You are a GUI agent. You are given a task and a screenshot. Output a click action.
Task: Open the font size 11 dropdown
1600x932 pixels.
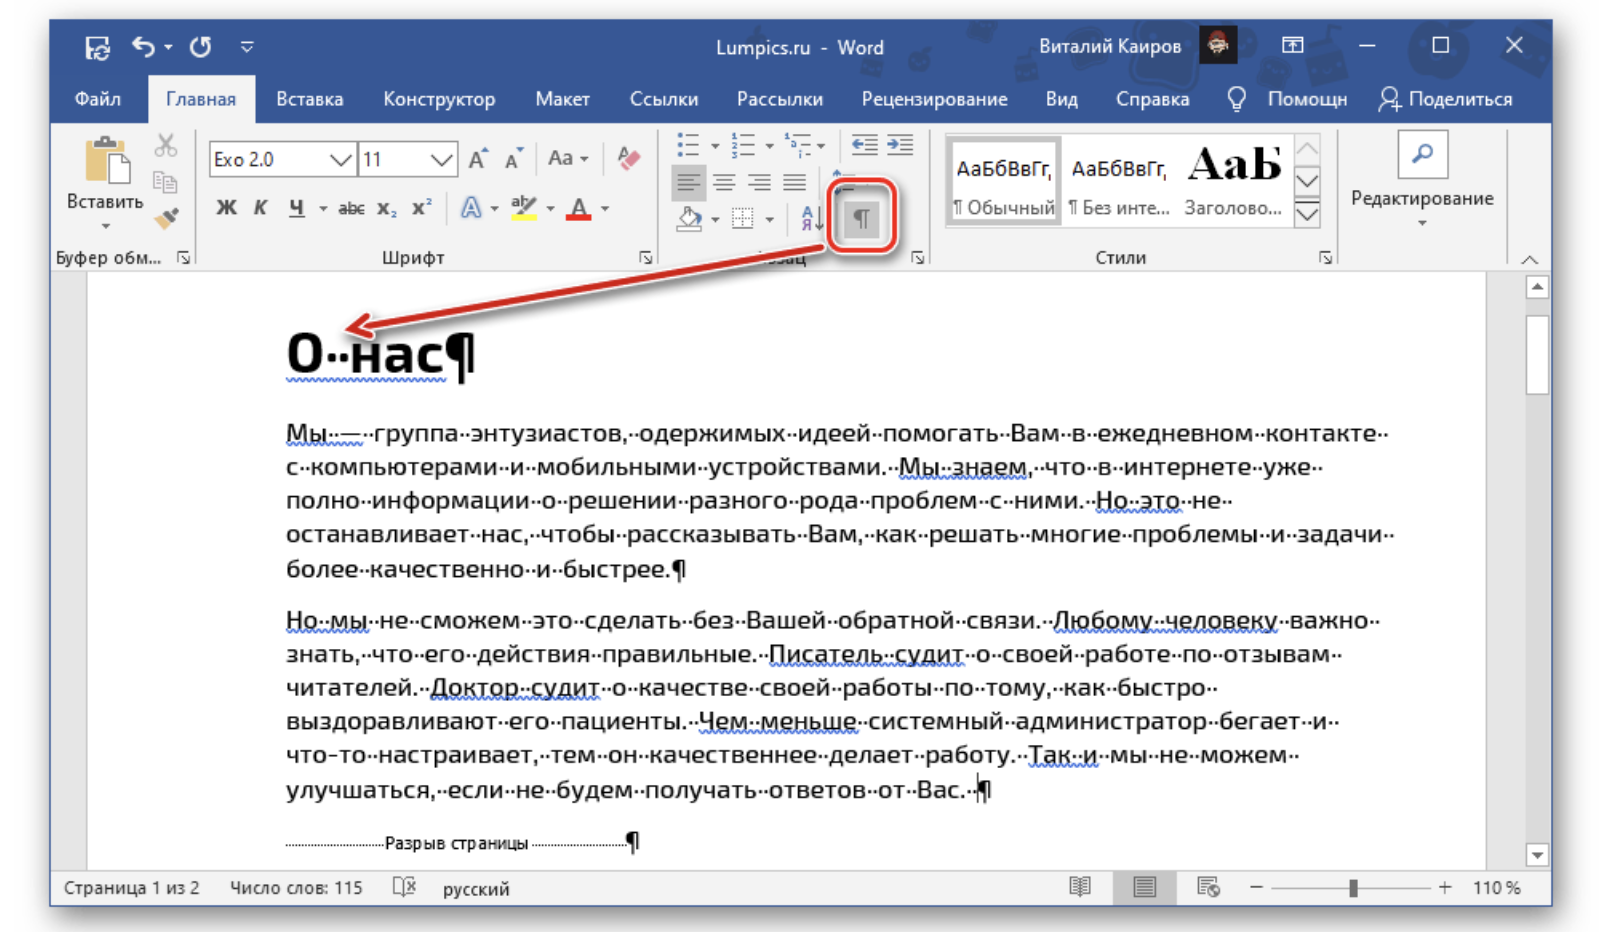441,160
